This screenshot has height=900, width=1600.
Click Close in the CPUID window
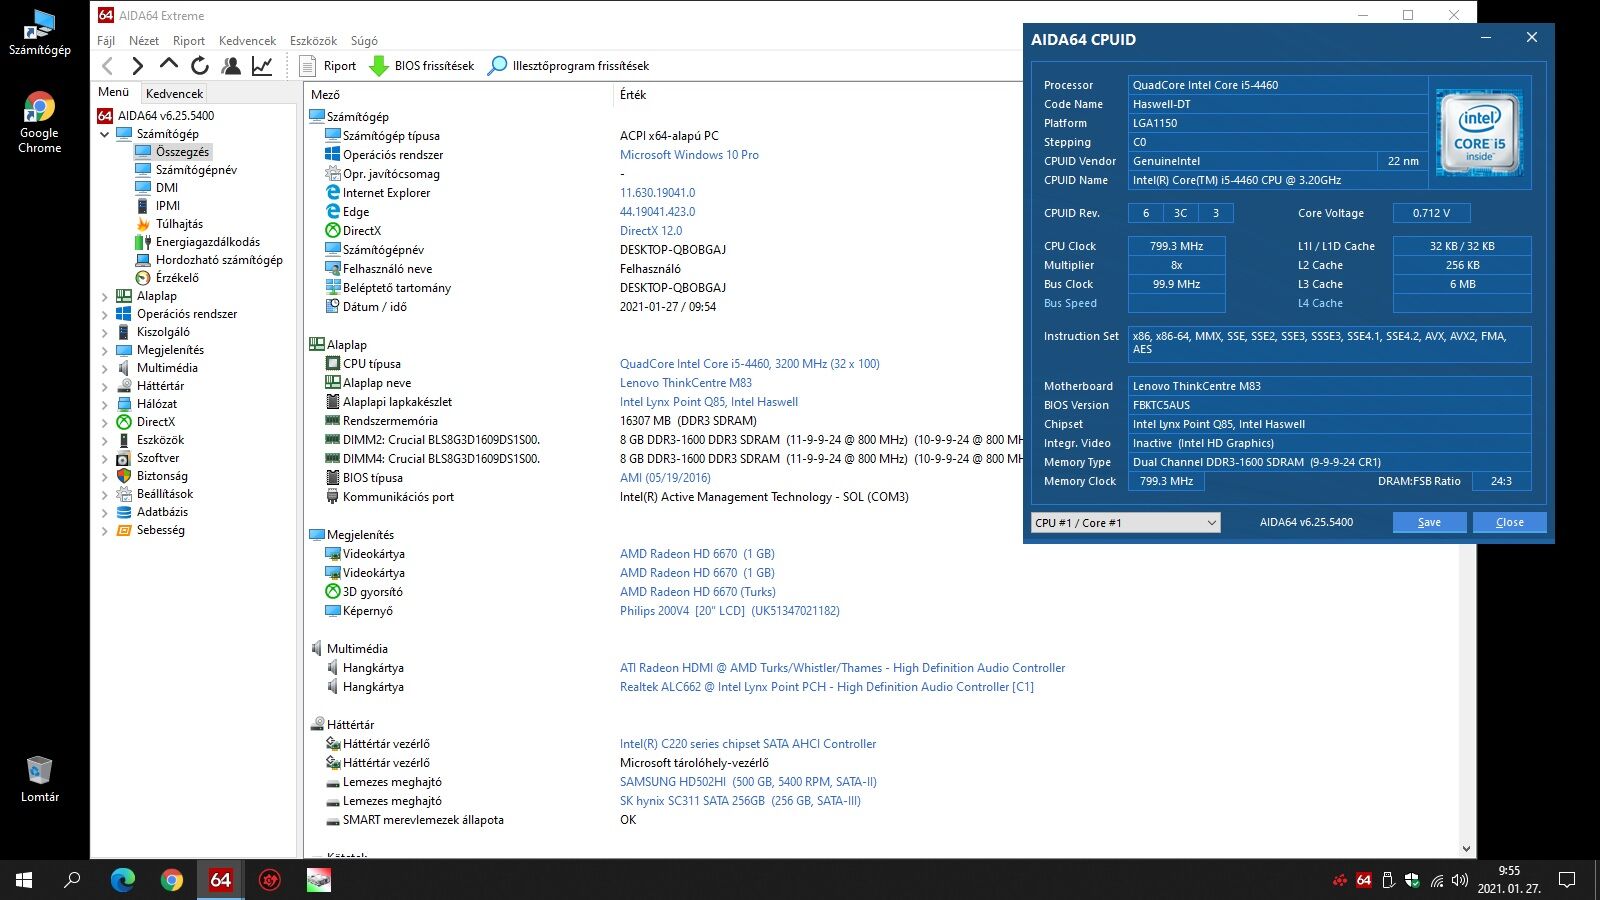1510,522
